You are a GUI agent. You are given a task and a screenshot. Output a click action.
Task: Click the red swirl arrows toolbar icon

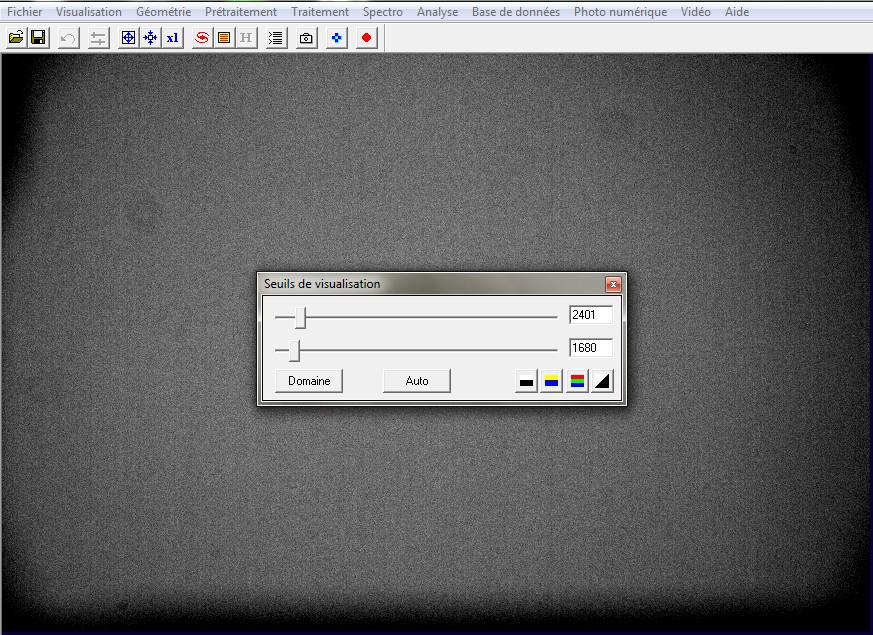pyautogui.click(x=202, y=38)
